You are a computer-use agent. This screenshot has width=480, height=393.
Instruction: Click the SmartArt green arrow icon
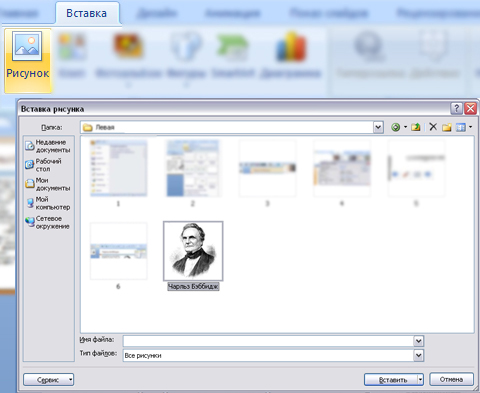[233, 47]
